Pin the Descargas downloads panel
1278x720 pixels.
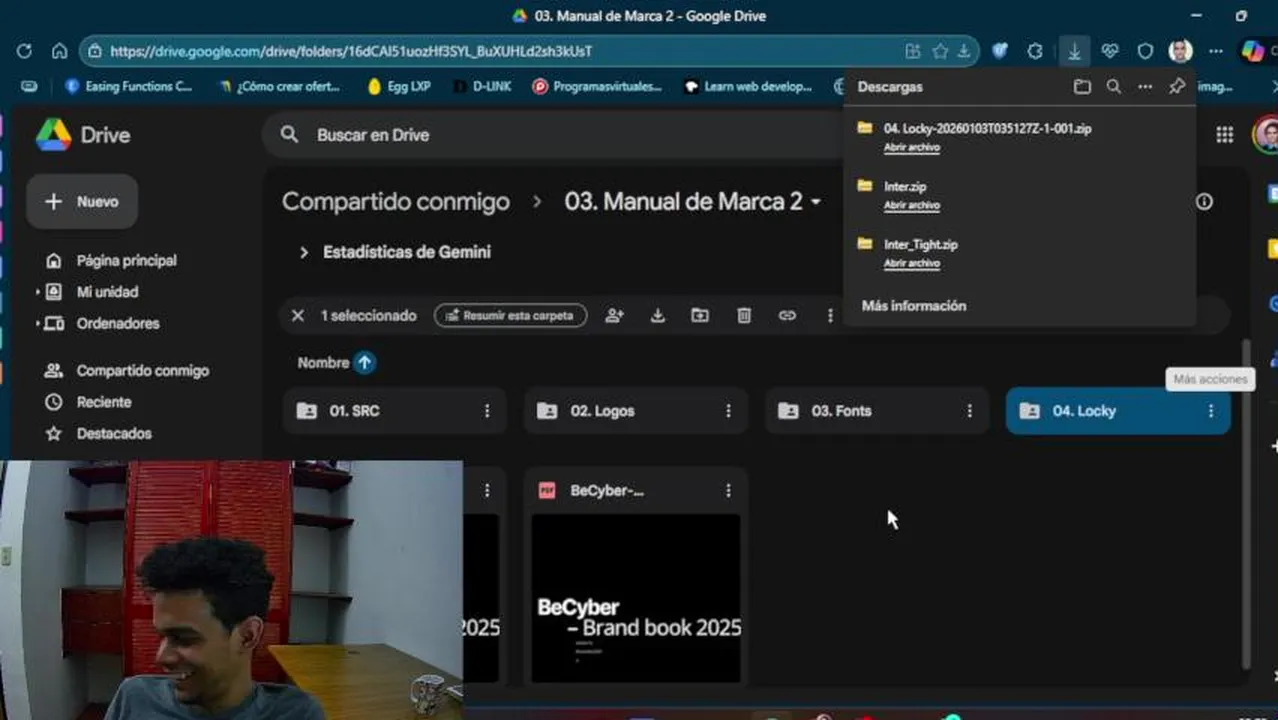tap(1177, 87)
